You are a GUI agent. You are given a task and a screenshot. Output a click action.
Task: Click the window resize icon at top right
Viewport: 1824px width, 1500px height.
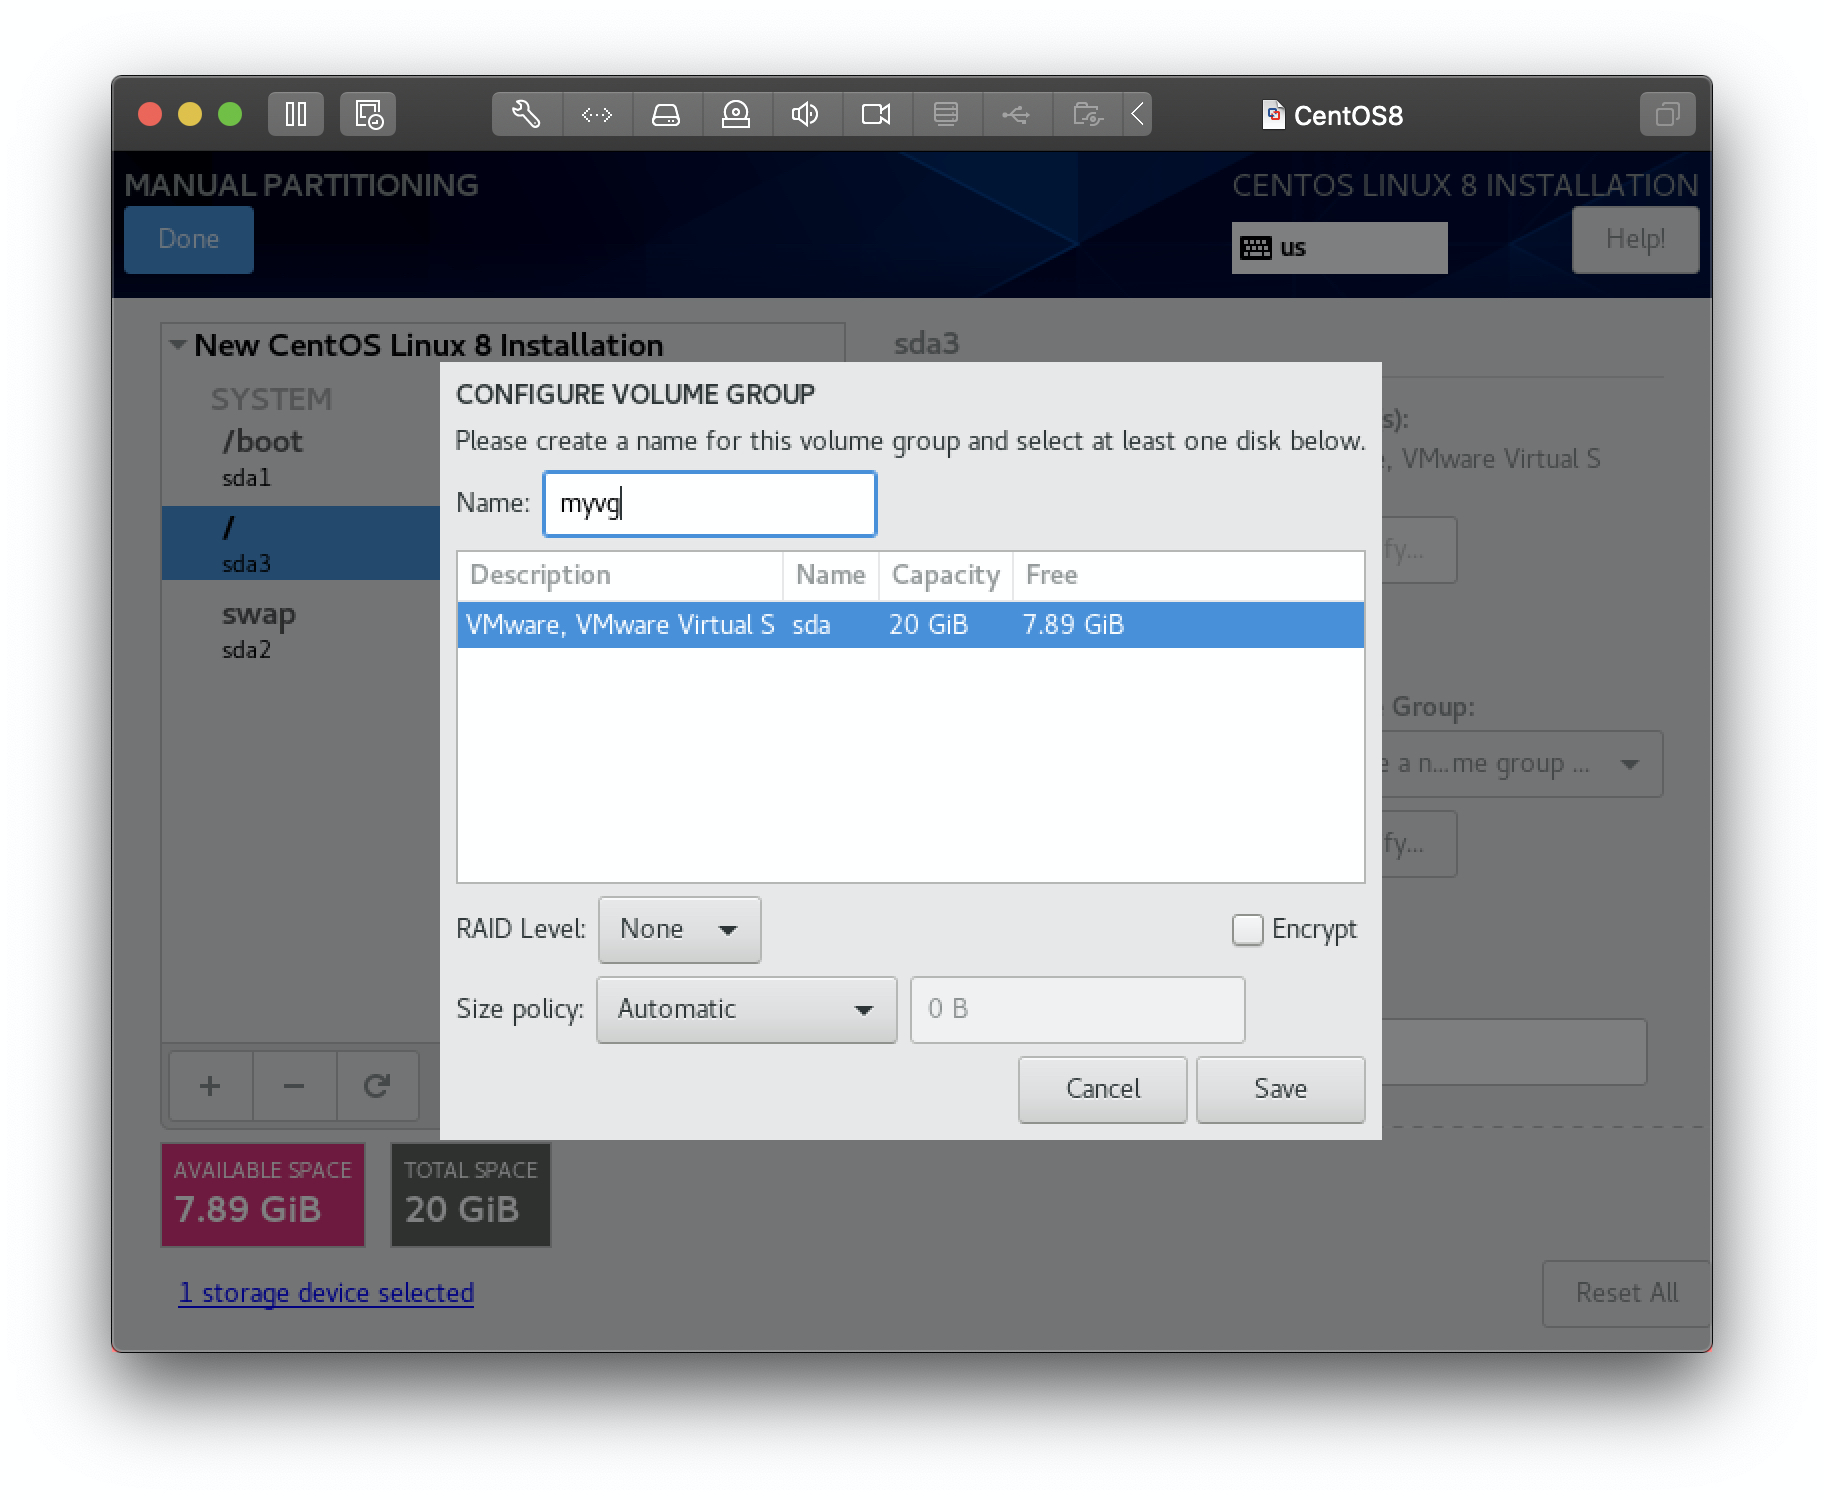(1667, 114)
